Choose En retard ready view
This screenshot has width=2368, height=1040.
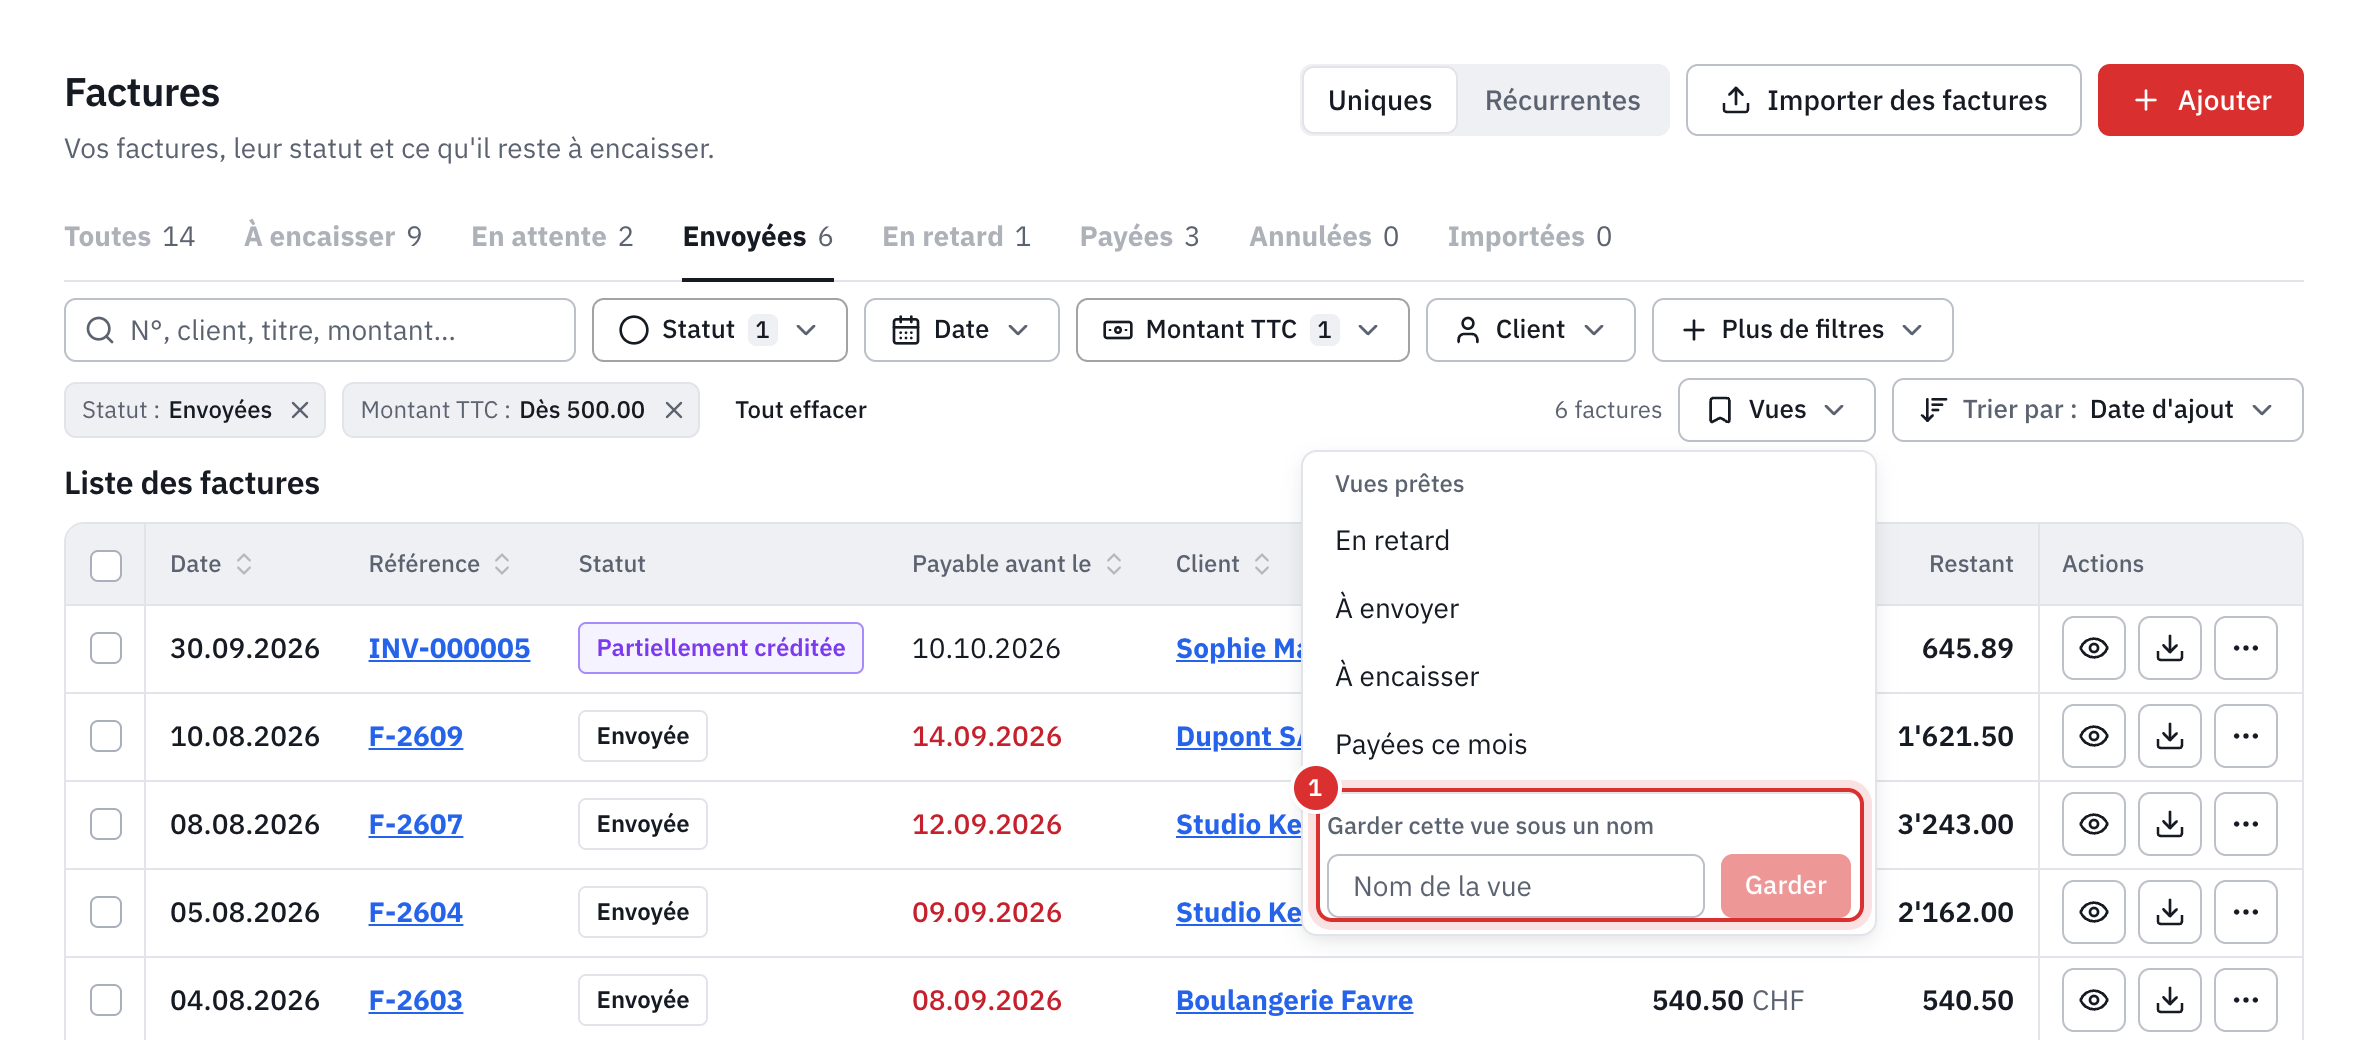(1588, 541)
